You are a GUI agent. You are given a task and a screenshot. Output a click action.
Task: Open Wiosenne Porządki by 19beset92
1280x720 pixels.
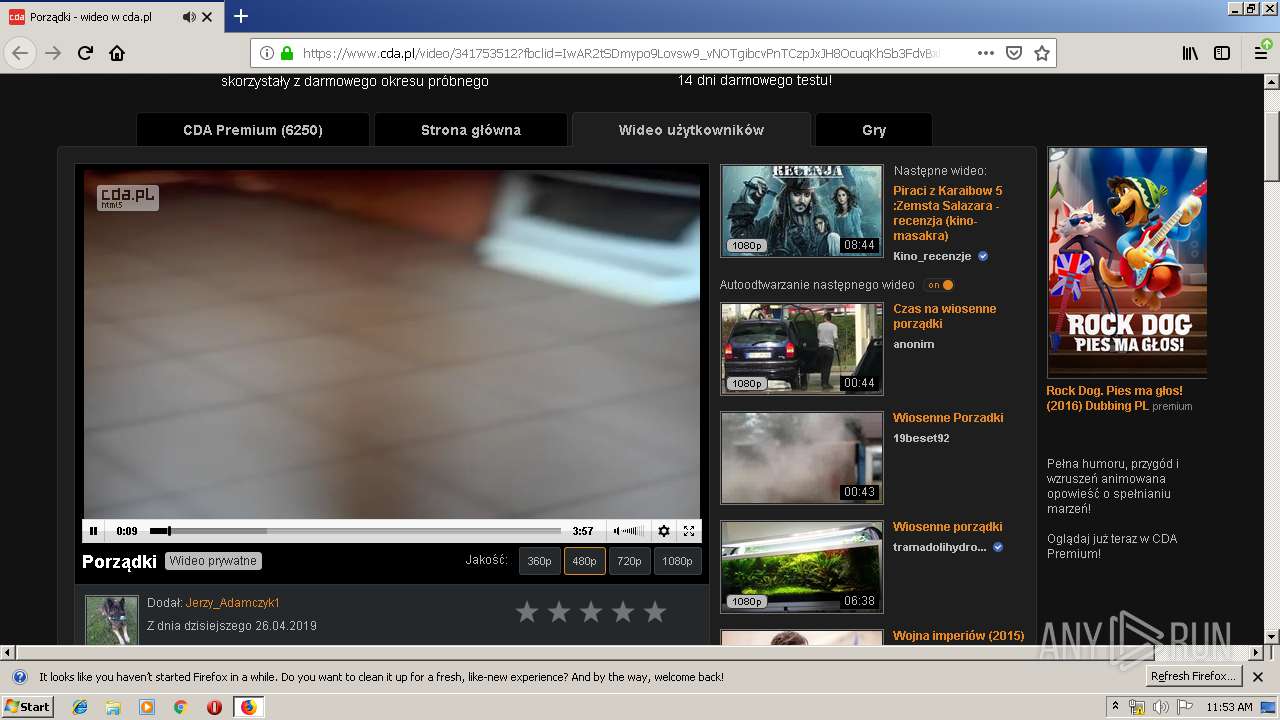pyautogui.click(x=948, y=418)
